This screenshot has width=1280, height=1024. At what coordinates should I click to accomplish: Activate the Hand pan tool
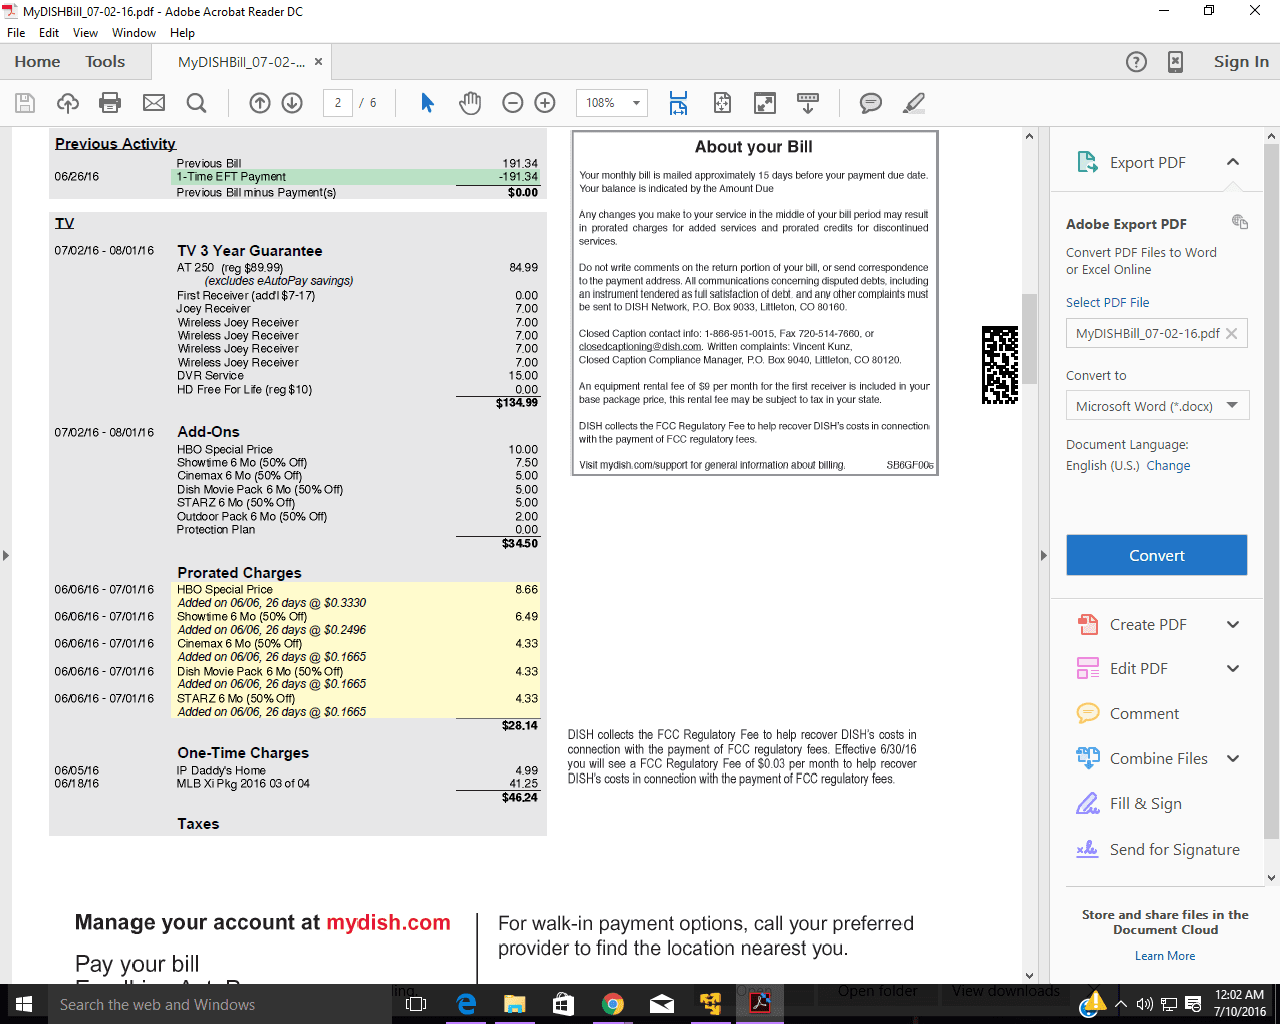470,103
